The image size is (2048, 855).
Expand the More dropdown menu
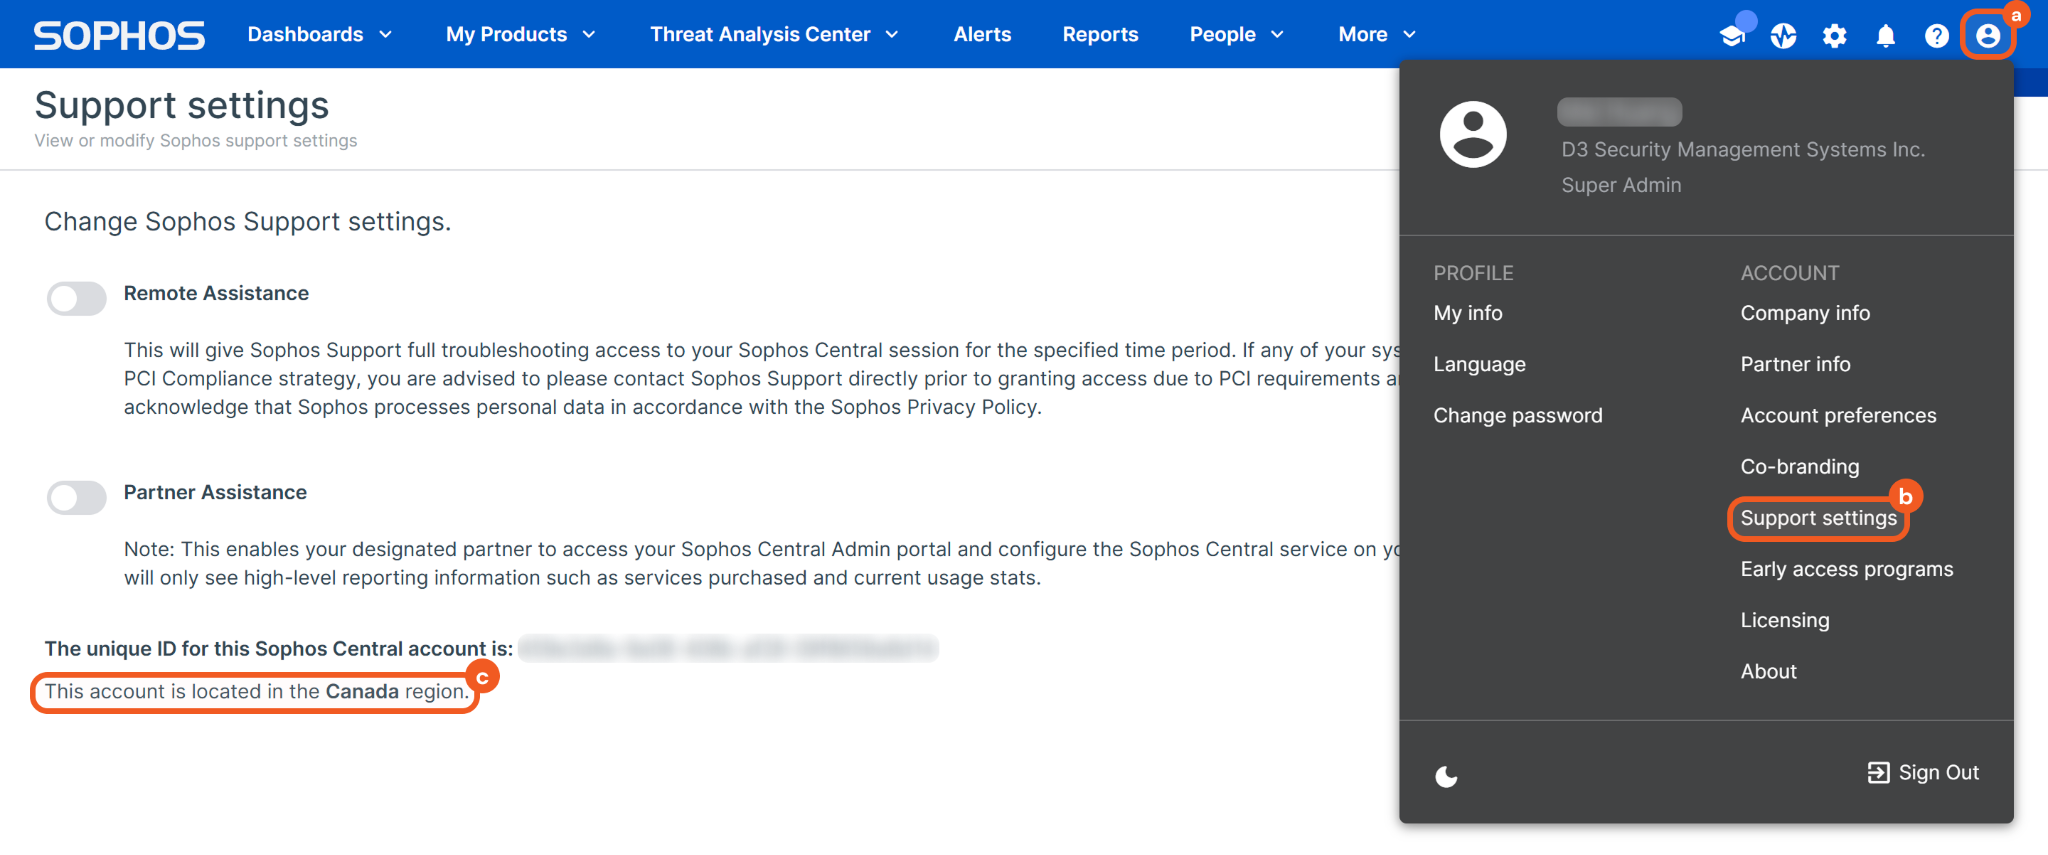[x=1376, y=34]
